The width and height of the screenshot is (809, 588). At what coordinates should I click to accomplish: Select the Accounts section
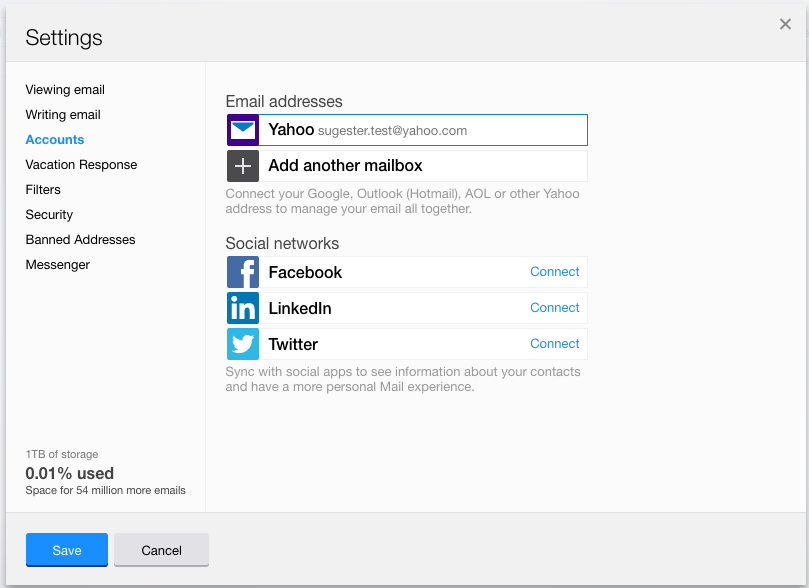[x=55, y=140]
